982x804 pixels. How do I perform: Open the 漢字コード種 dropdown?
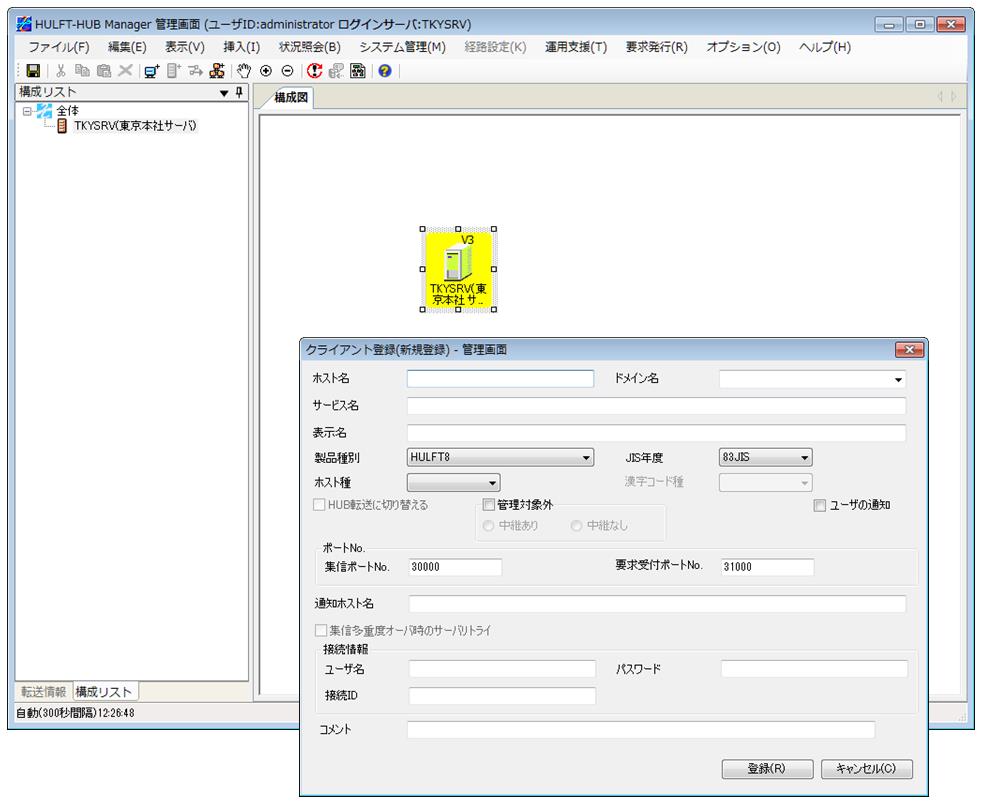click(x=804, y=483)
